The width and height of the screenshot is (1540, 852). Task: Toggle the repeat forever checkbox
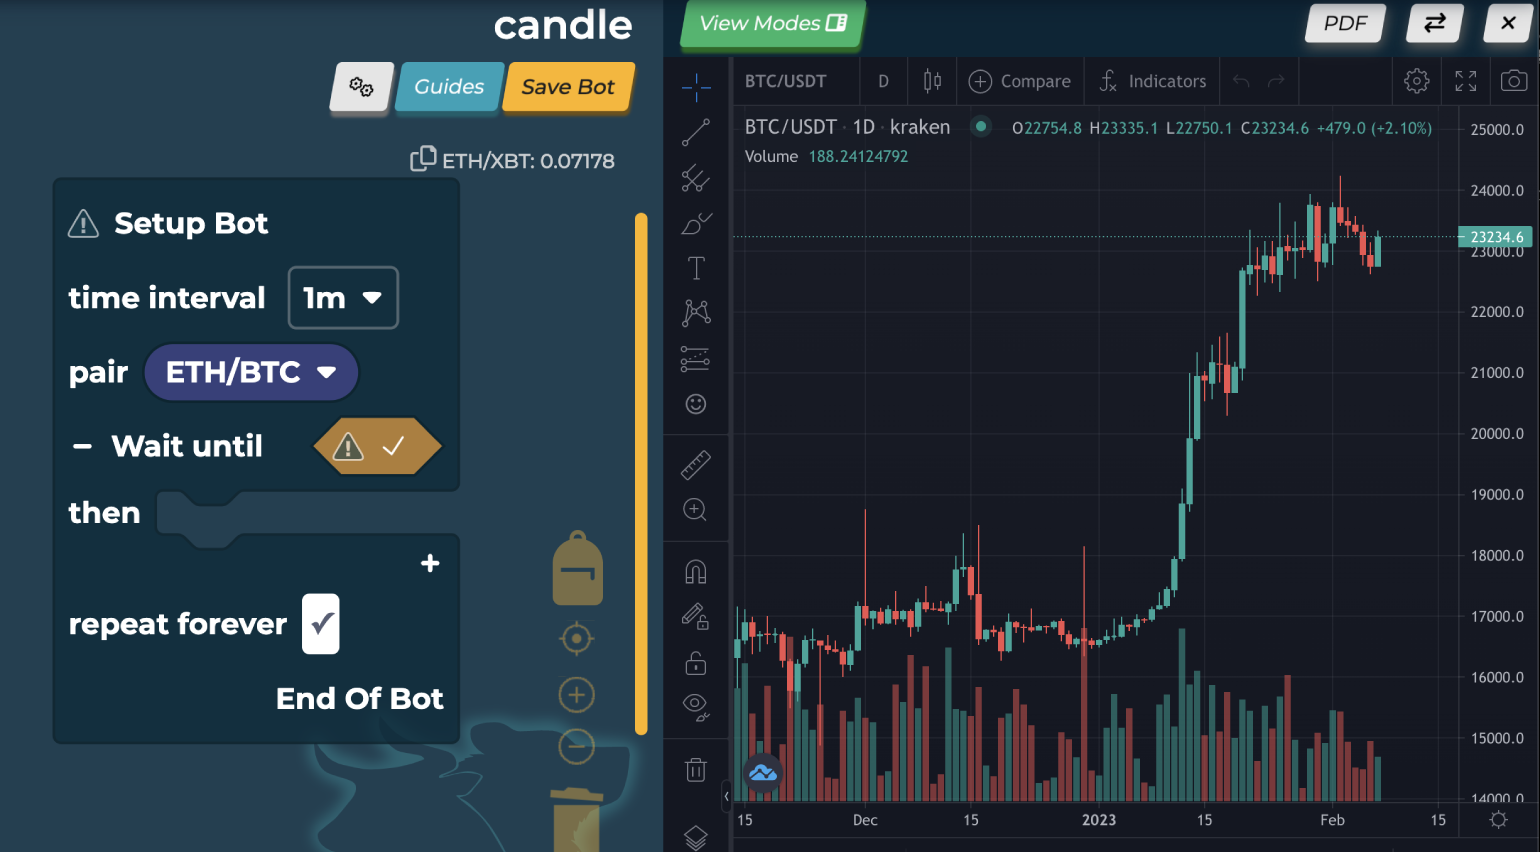point(321,624)
